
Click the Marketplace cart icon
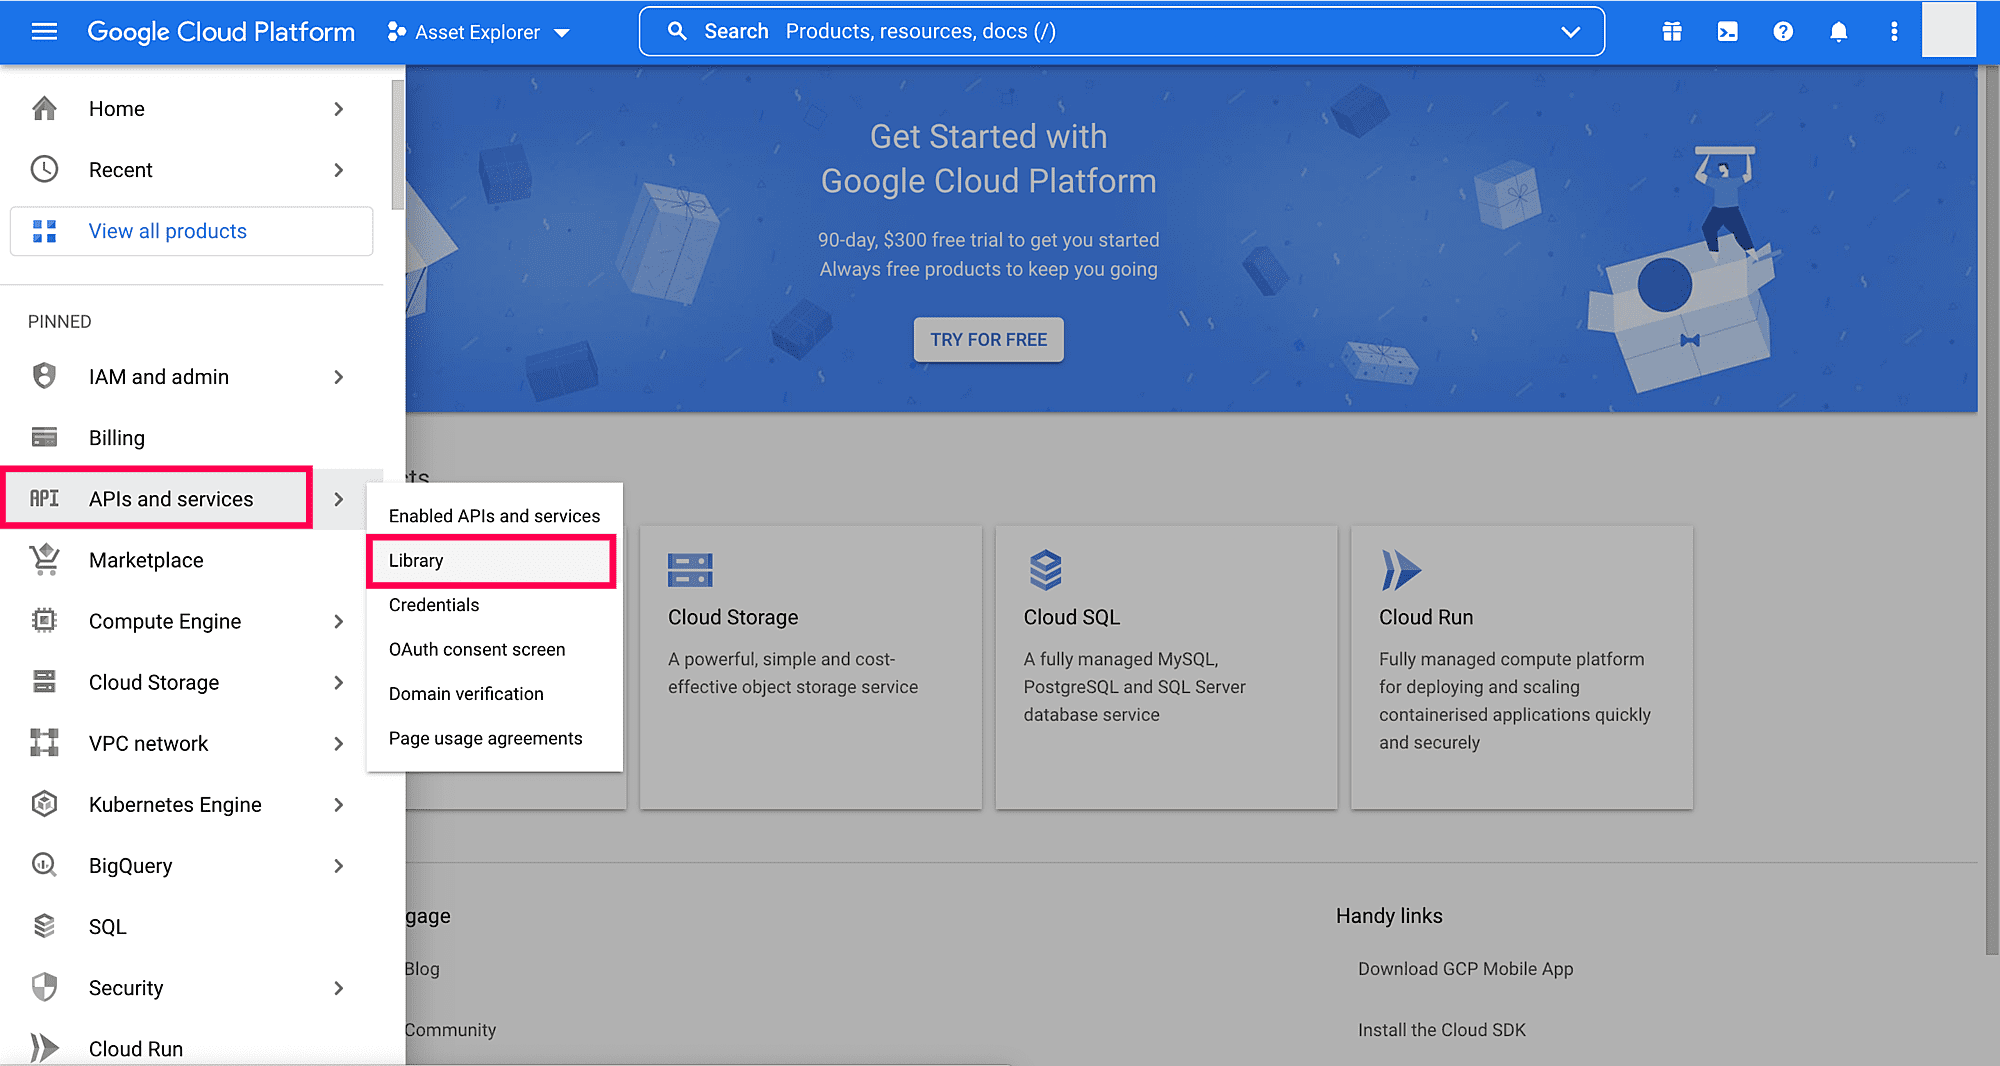[44, 560]
